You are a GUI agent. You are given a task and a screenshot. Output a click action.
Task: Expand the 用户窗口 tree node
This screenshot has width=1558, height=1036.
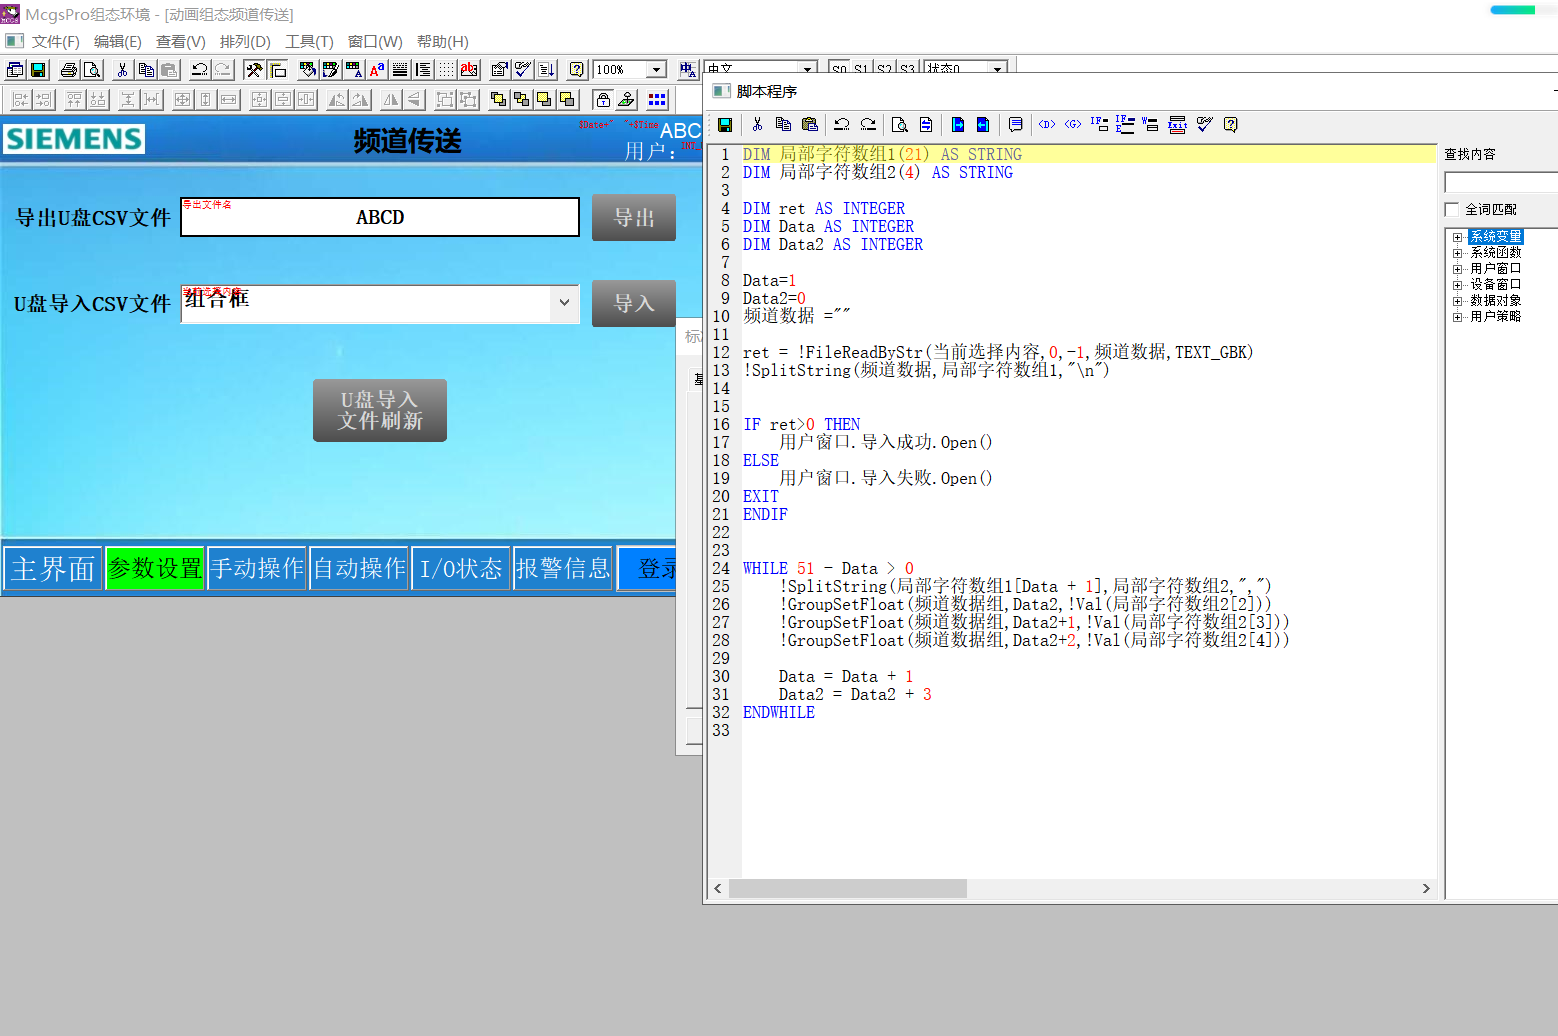click(1458, 269)
